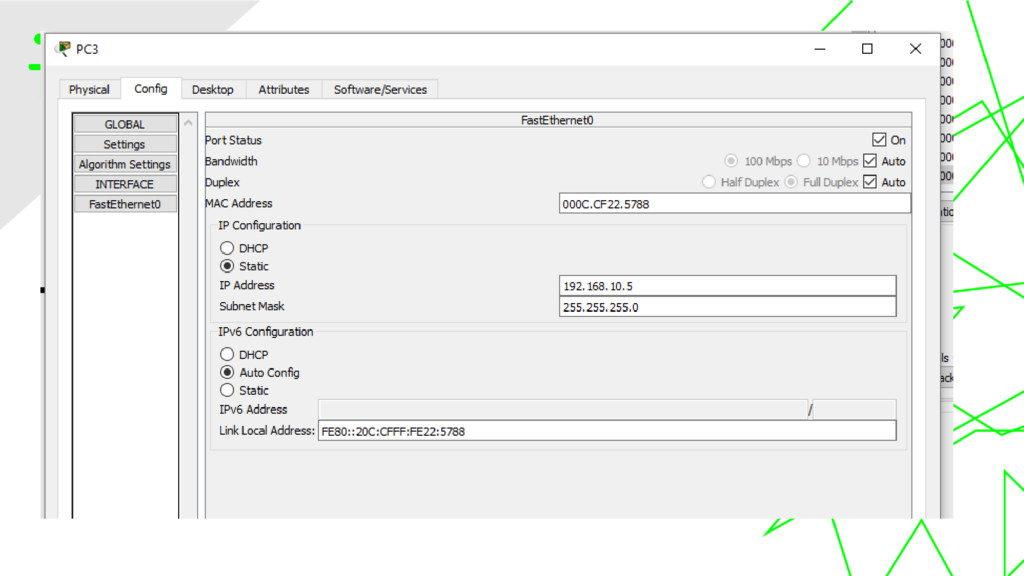Switch to the Config tab
Screen dimensions: 1024x576
151,89
